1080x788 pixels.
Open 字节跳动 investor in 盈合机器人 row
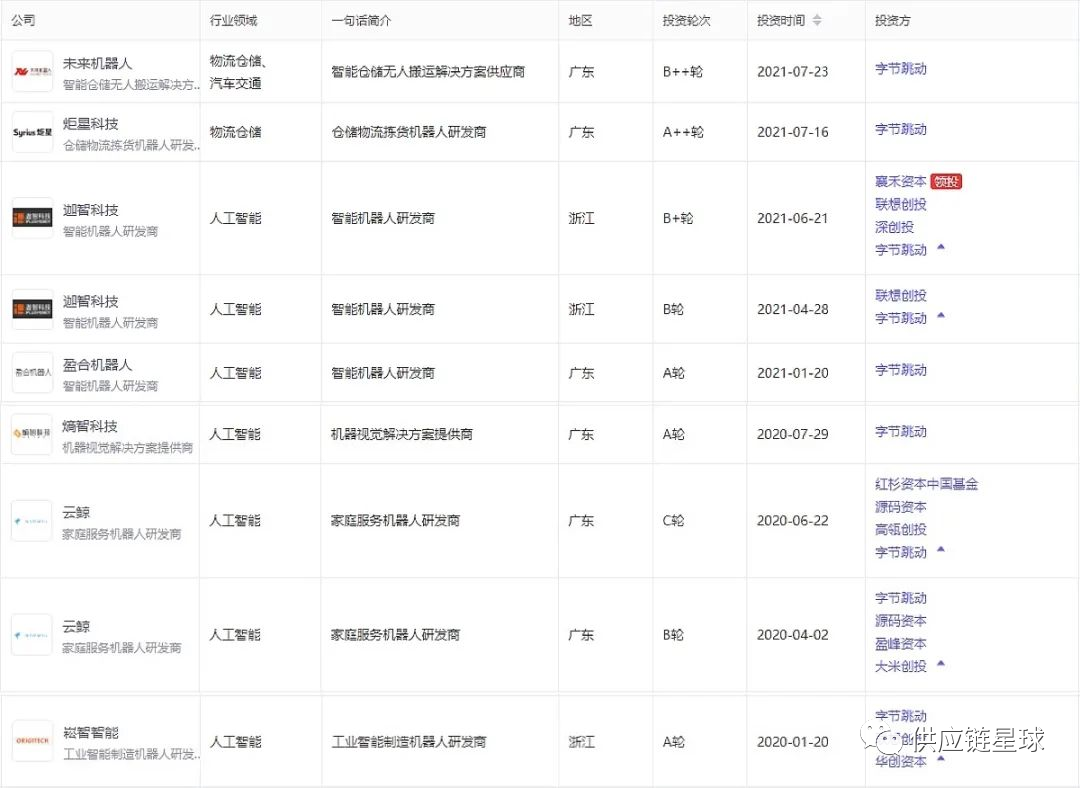pos(901,370)
